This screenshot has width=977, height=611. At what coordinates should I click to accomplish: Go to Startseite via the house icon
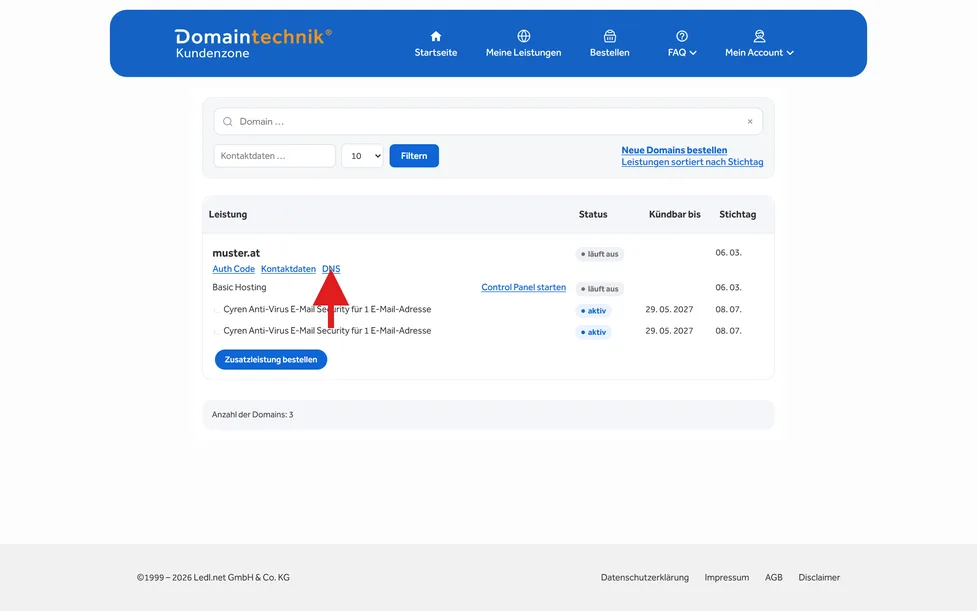point(436,36)
